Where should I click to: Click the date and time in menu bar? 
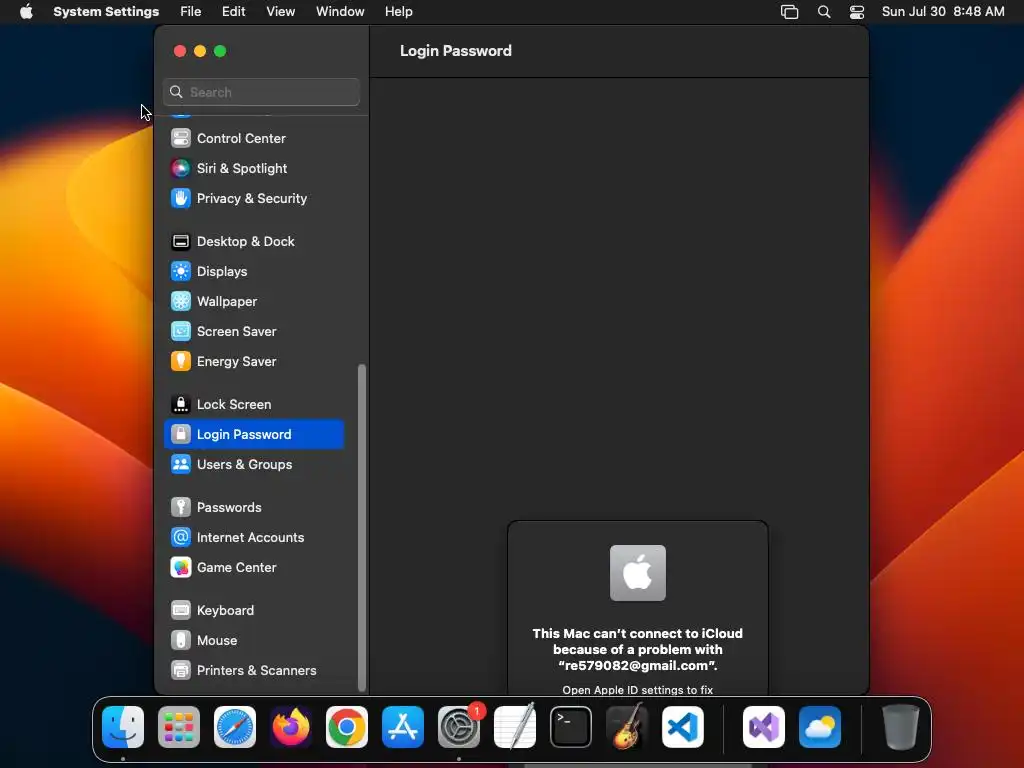(943, 12)
